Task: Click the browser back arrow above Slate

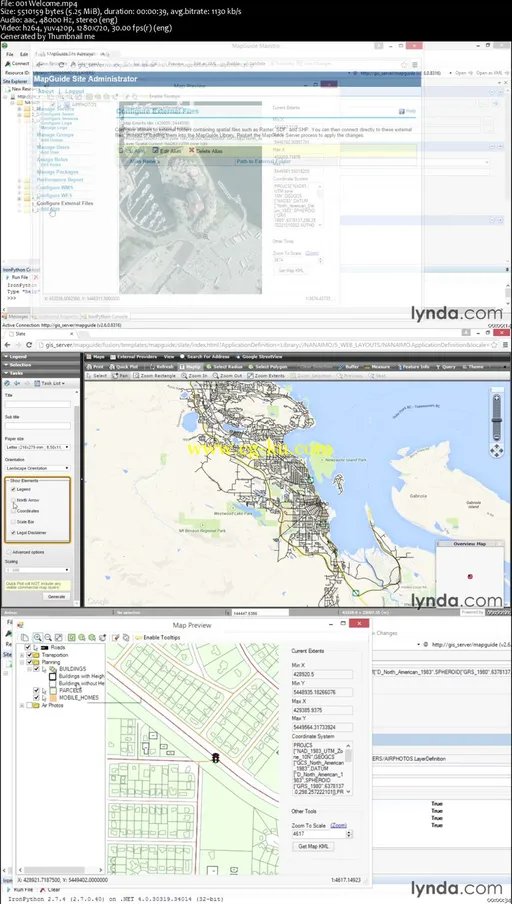Action: [x=6, y=345]
